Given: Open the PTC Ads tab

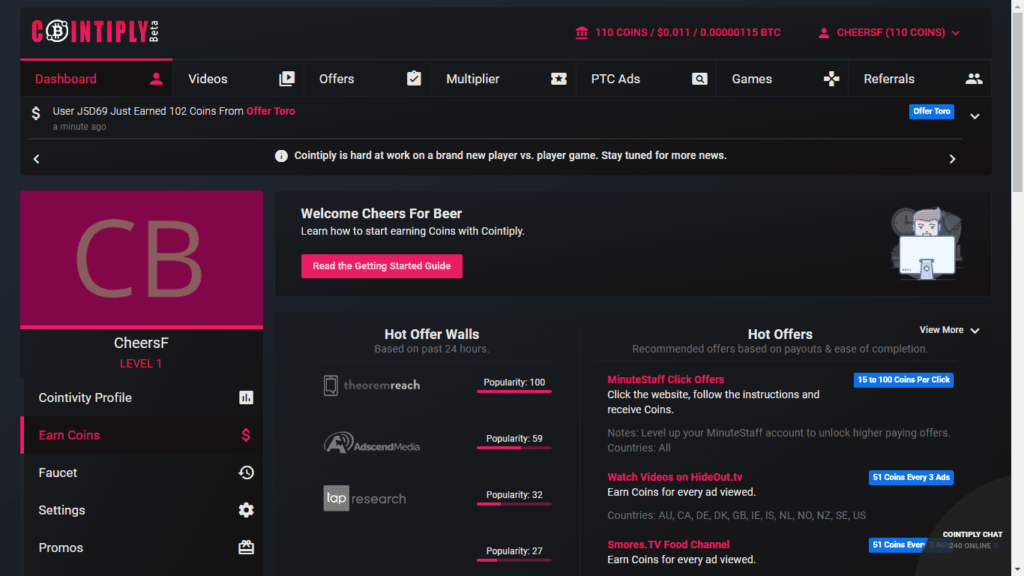Looking at the screenshot, I should coord(647,78).
